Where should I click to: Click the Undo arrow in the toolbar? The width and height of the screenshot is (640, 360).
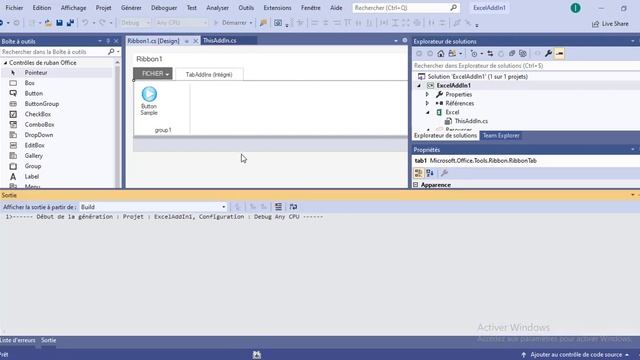click(x=85, y=23)
